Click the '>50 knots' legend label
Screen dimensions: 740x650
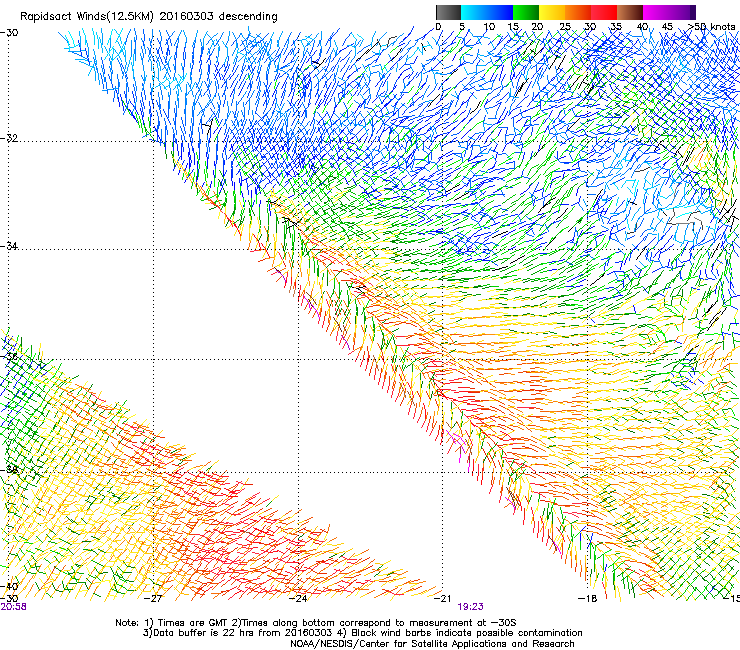(x=711, y=27)
